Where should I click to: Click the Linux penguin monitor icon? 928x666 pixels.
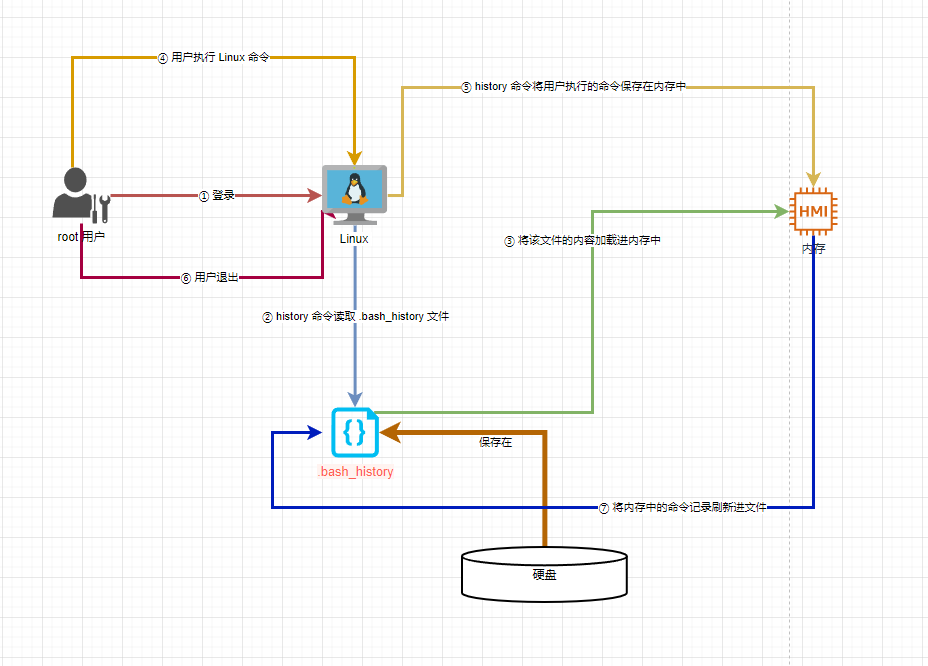pos(354,195)
